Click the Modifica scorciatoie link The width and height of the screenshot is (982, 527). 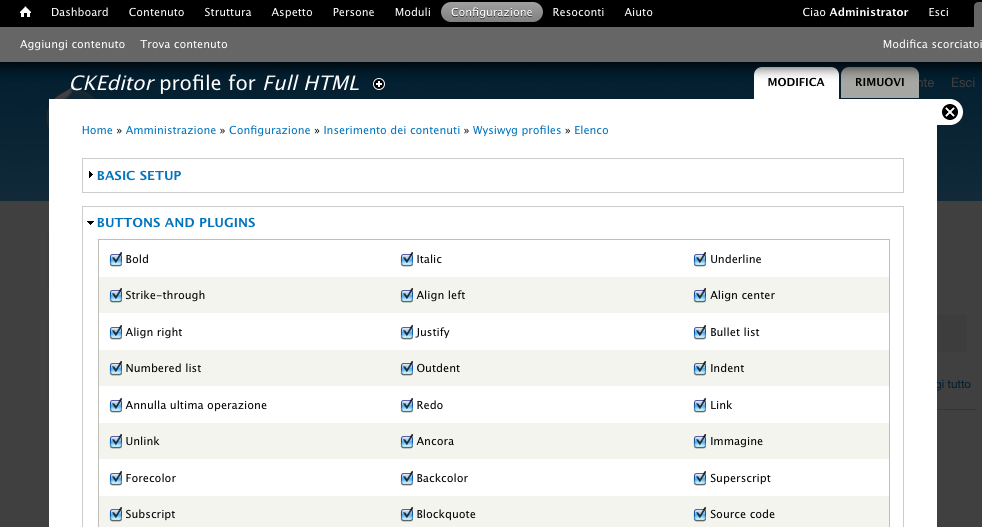[x=932, y=44]
